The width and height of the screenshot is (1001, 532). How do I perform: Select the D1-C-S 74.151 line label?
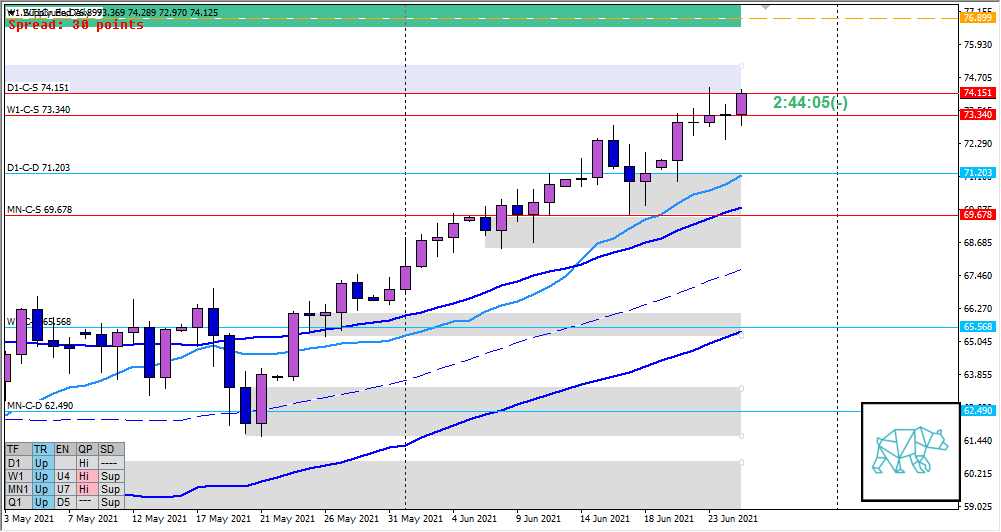(x=39, y=88)
